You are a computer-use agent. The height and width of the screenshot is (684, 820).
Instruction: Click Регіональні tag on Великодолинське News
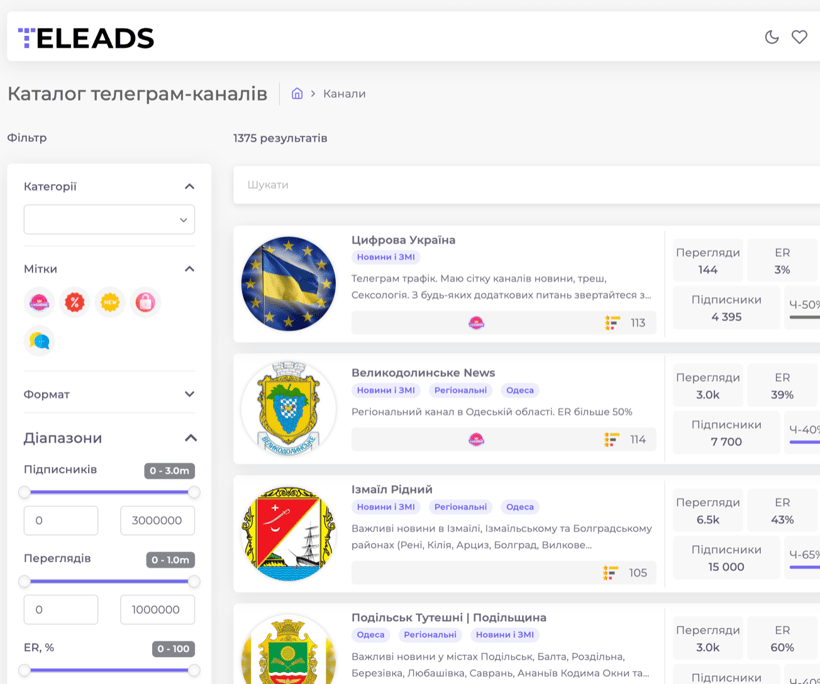460,390
